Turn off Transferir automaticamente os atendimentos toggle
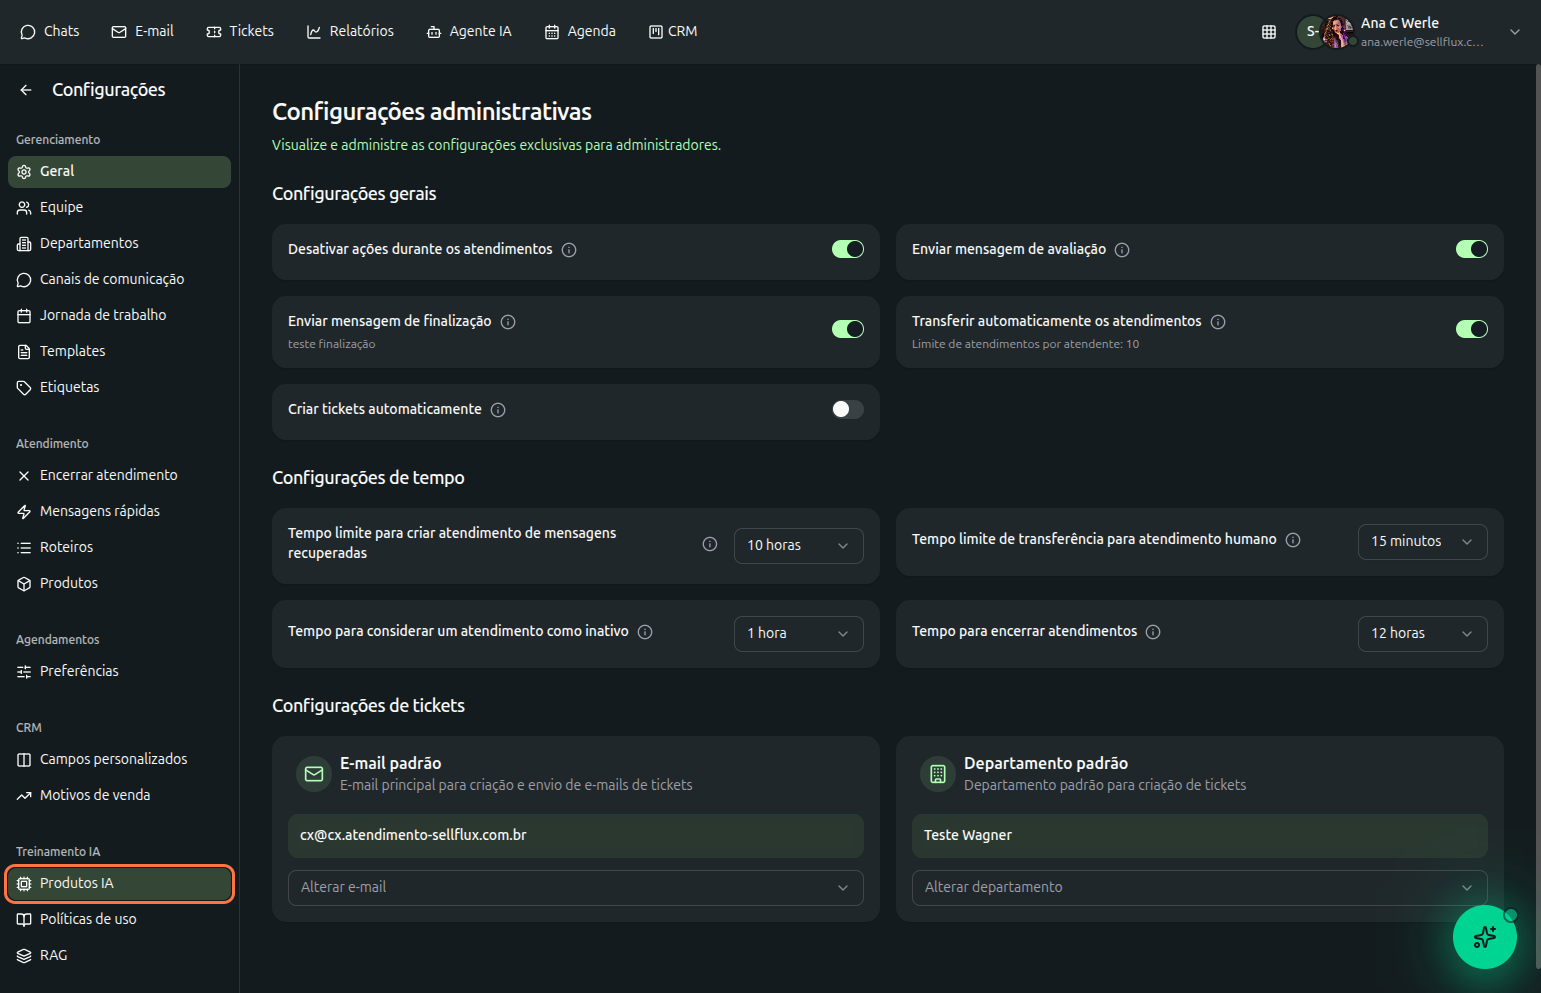 (x=1471, y=329)
